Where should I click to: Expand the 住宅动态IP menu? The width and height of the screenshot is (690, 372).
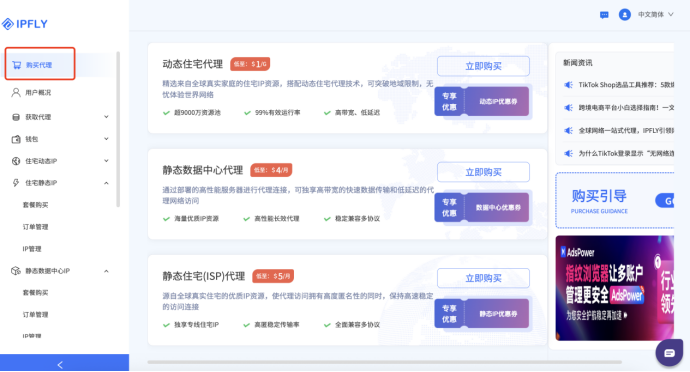tap(59, 161)
